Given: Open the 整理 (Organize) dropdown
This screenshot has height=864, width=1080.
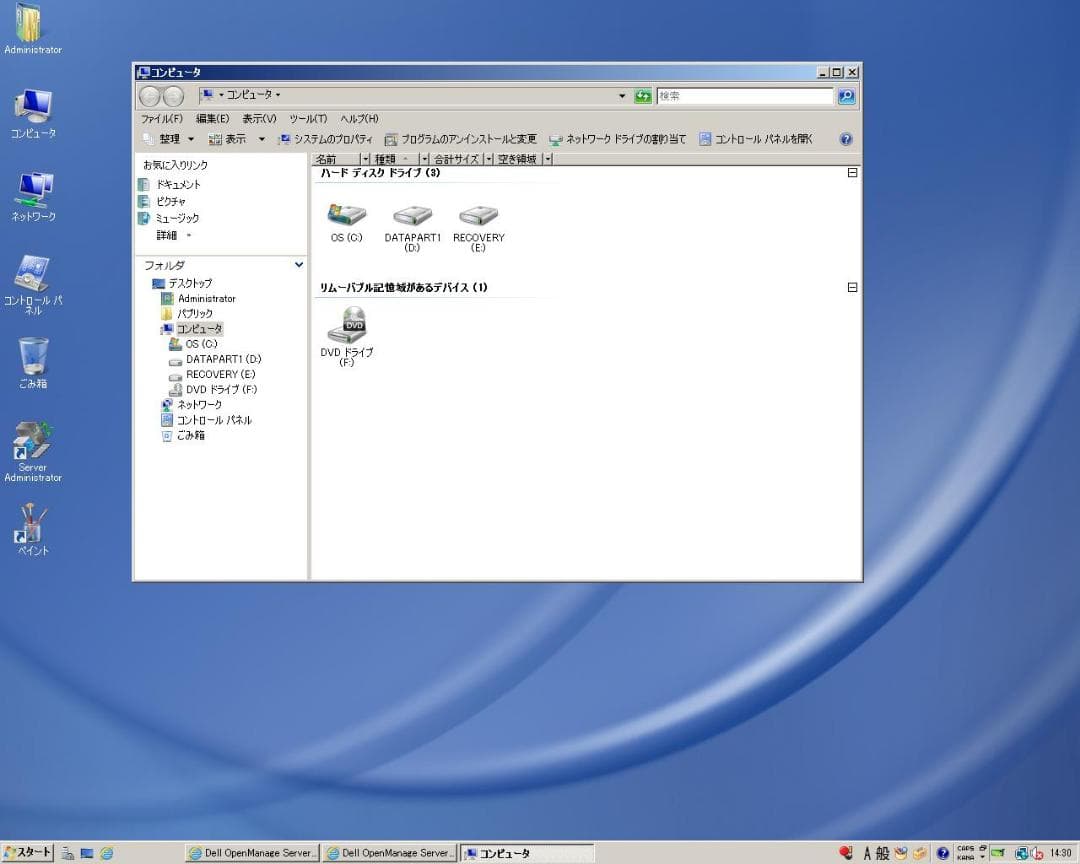Looking at the screenshot, I should click(170, 138).
